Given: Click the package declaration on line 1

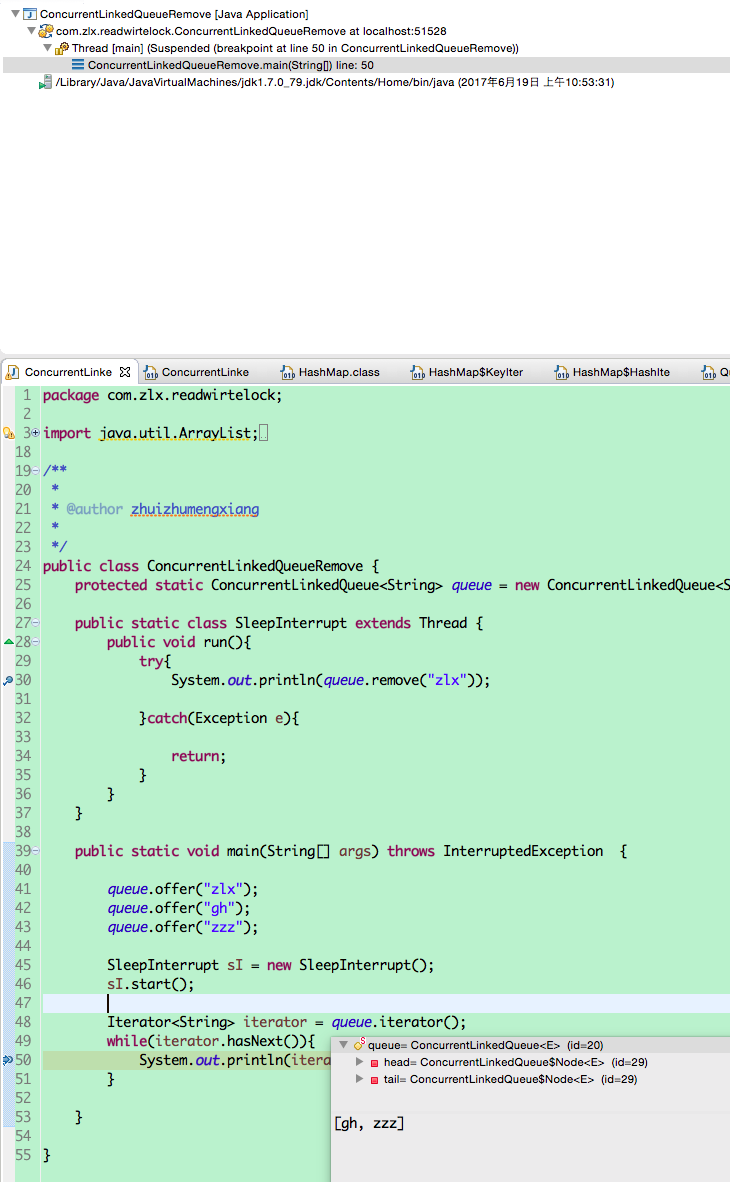Looking at the screenshot, I should click(162, 395).
